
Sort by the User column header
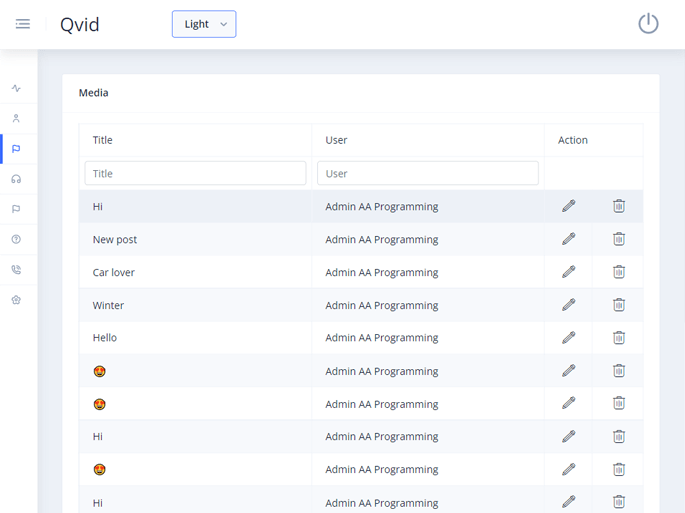(336, 140)
